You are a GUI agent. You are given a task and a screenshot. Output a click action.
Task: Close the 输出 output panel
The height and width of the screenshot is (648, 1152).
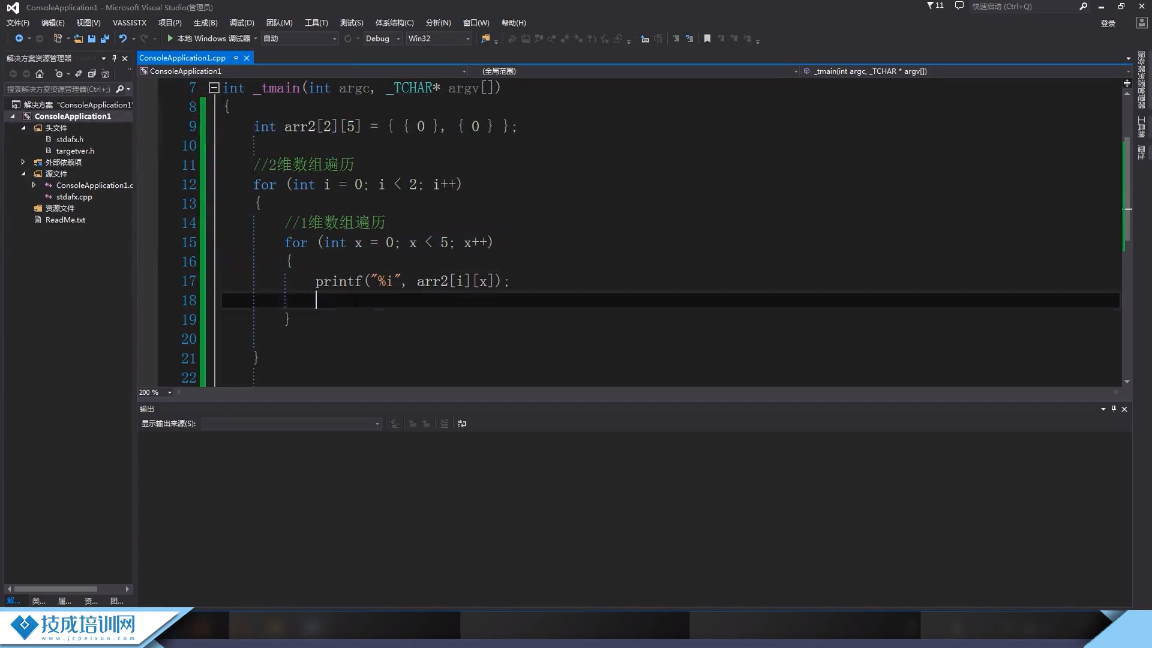click(x=1124, y=409)
